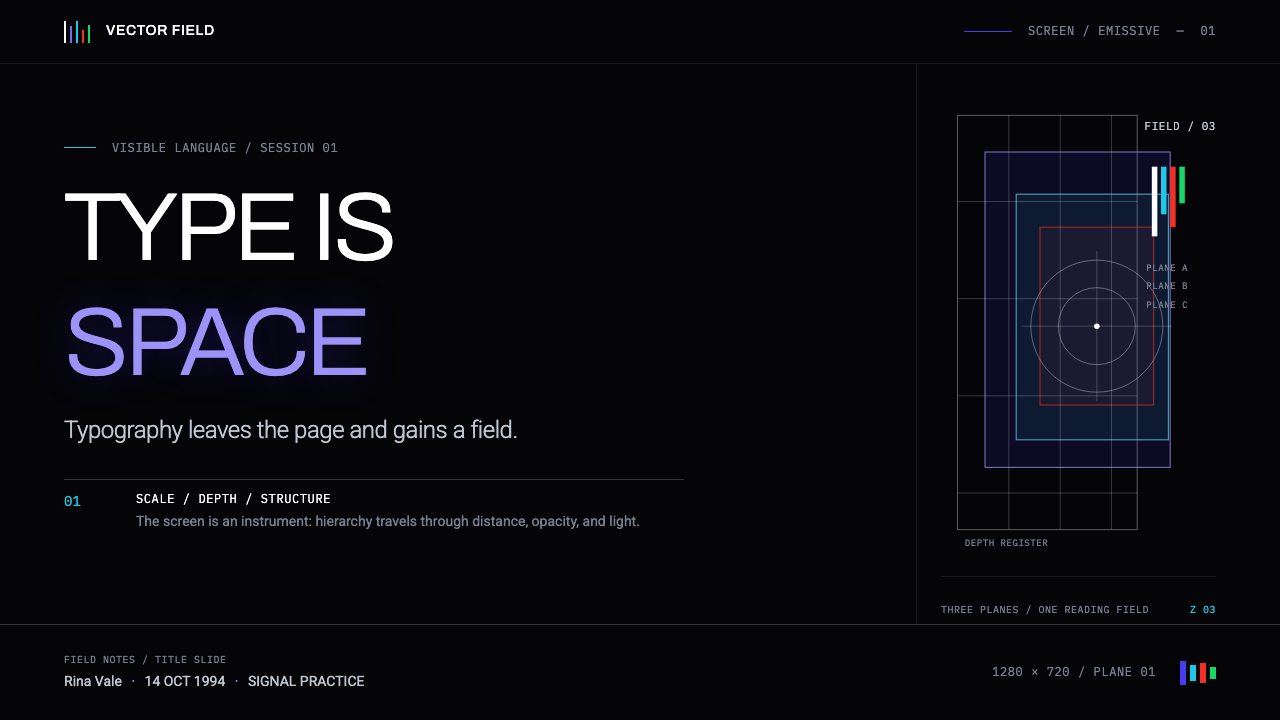Click the sentence starting 'The screen is an instrument'

388,521
